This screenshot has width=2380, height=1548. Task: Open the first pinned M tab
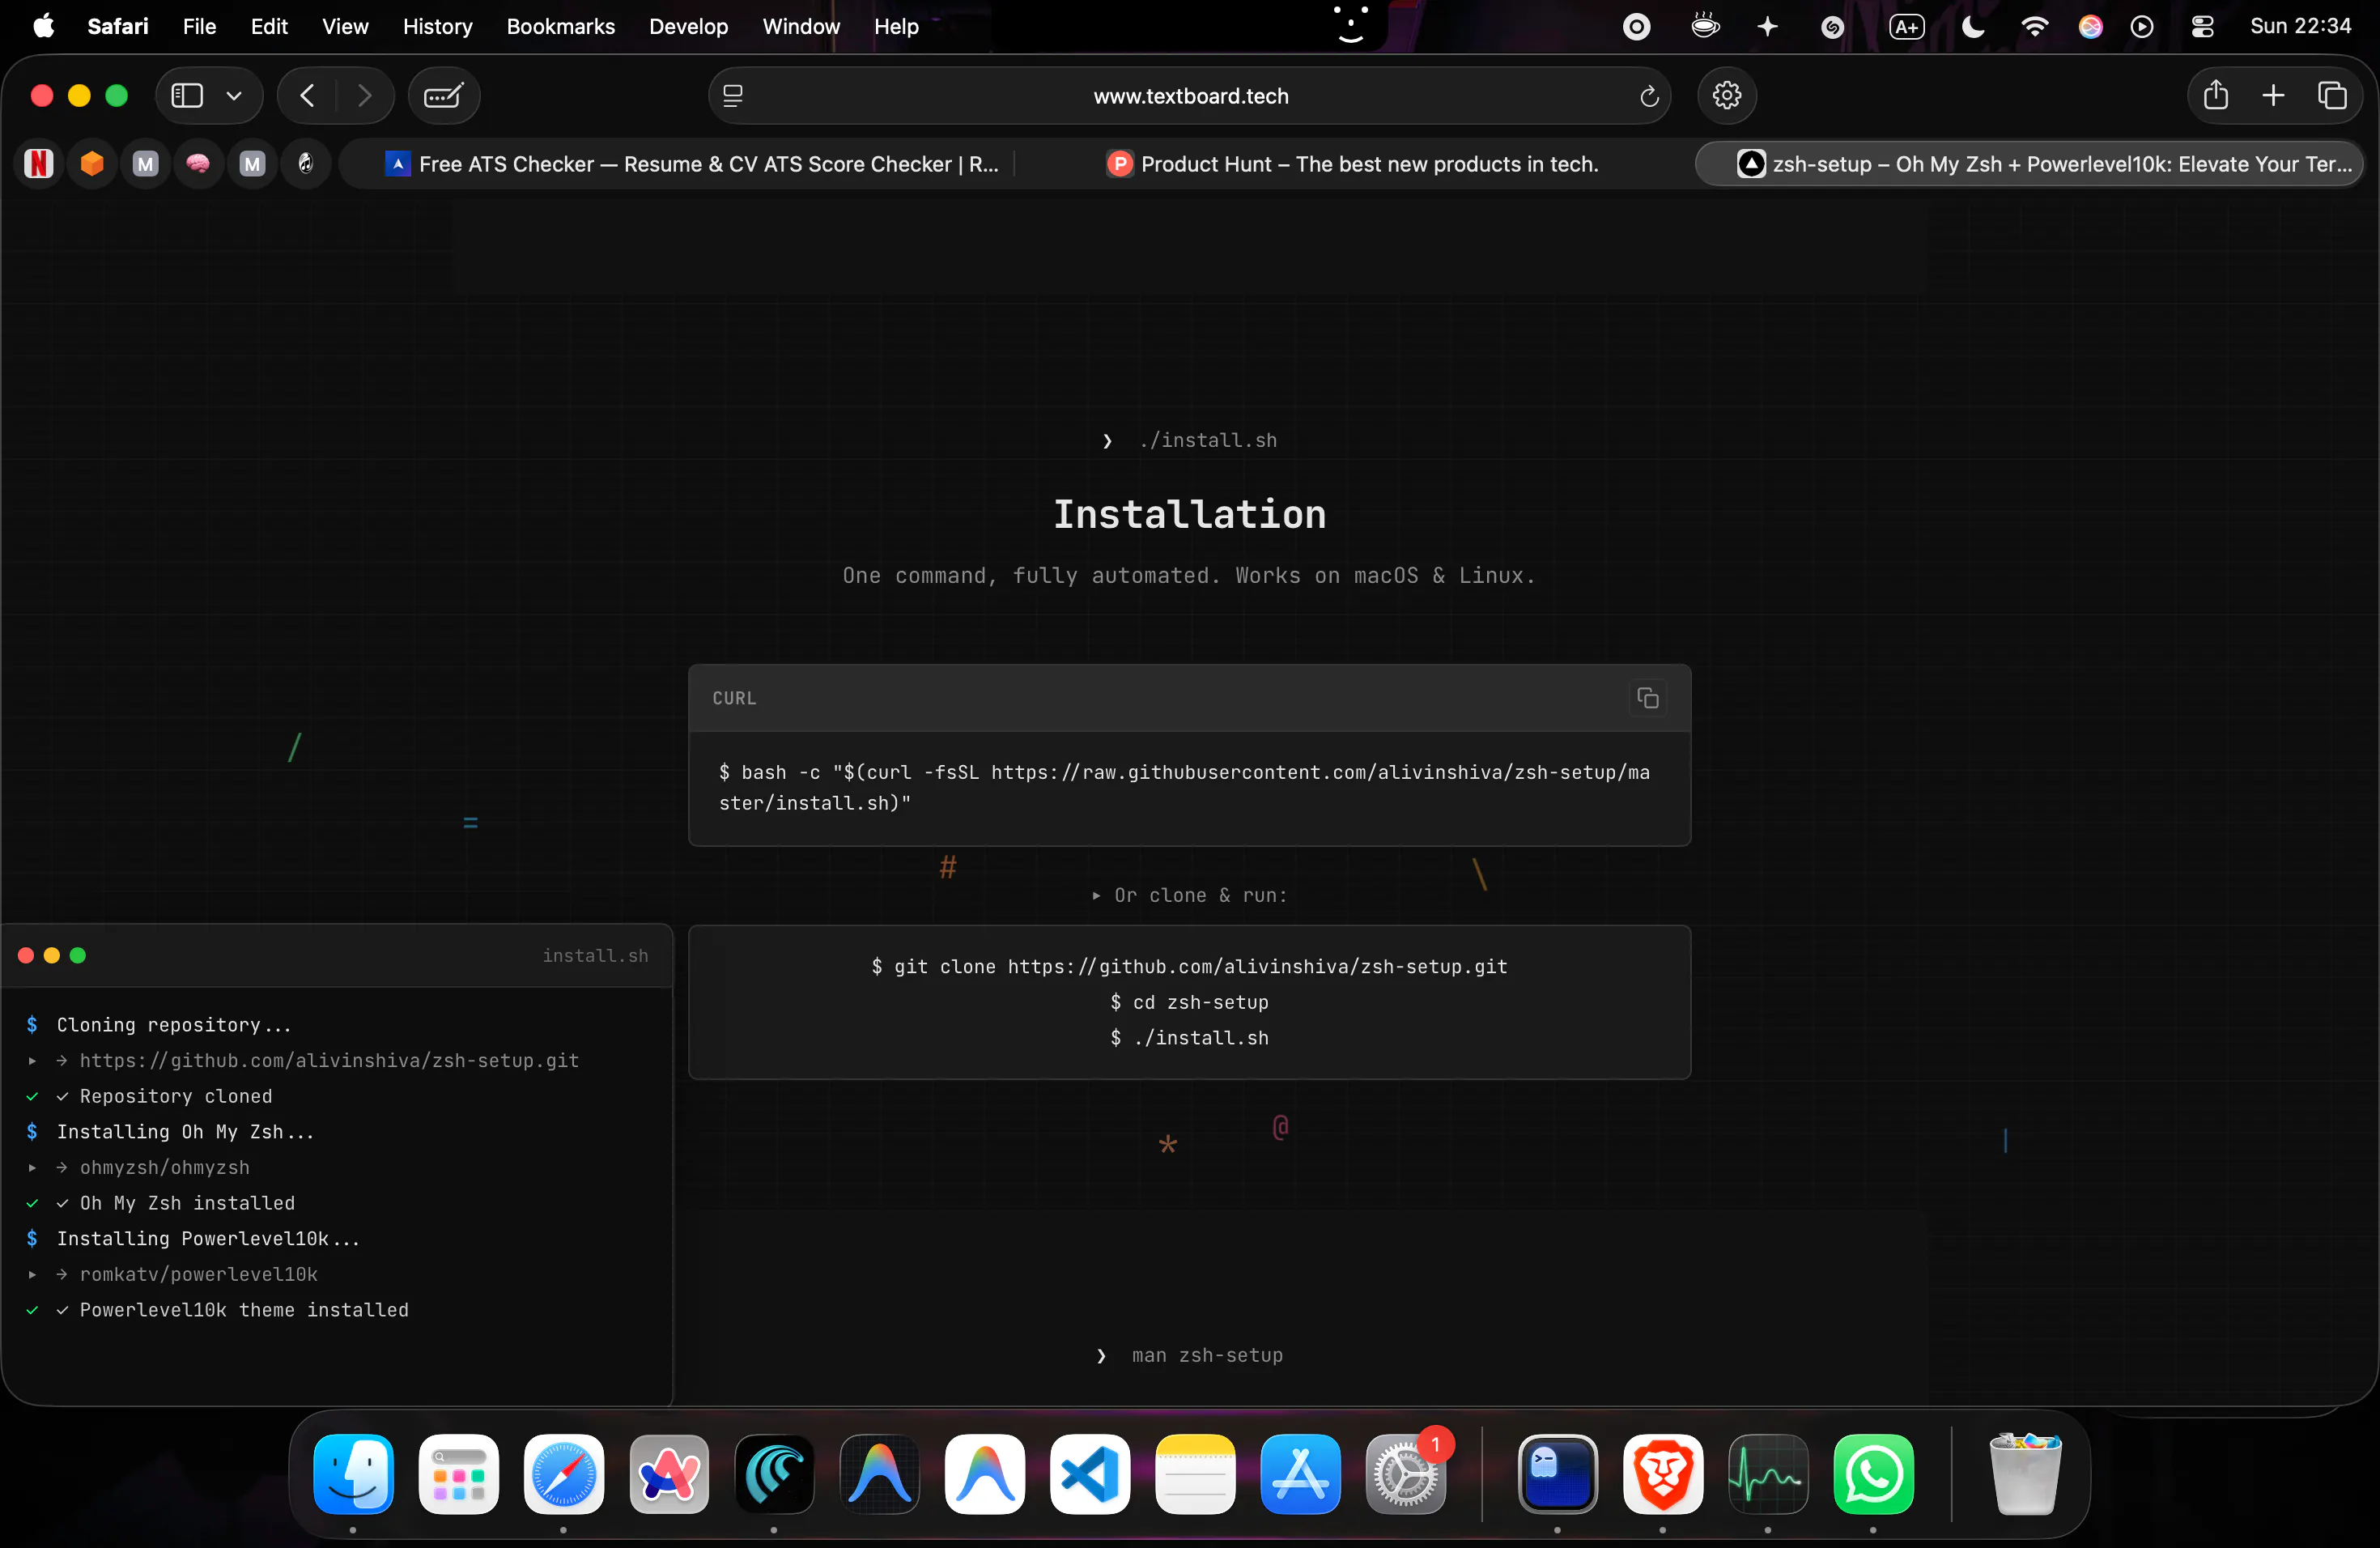[x=146, y=164]
